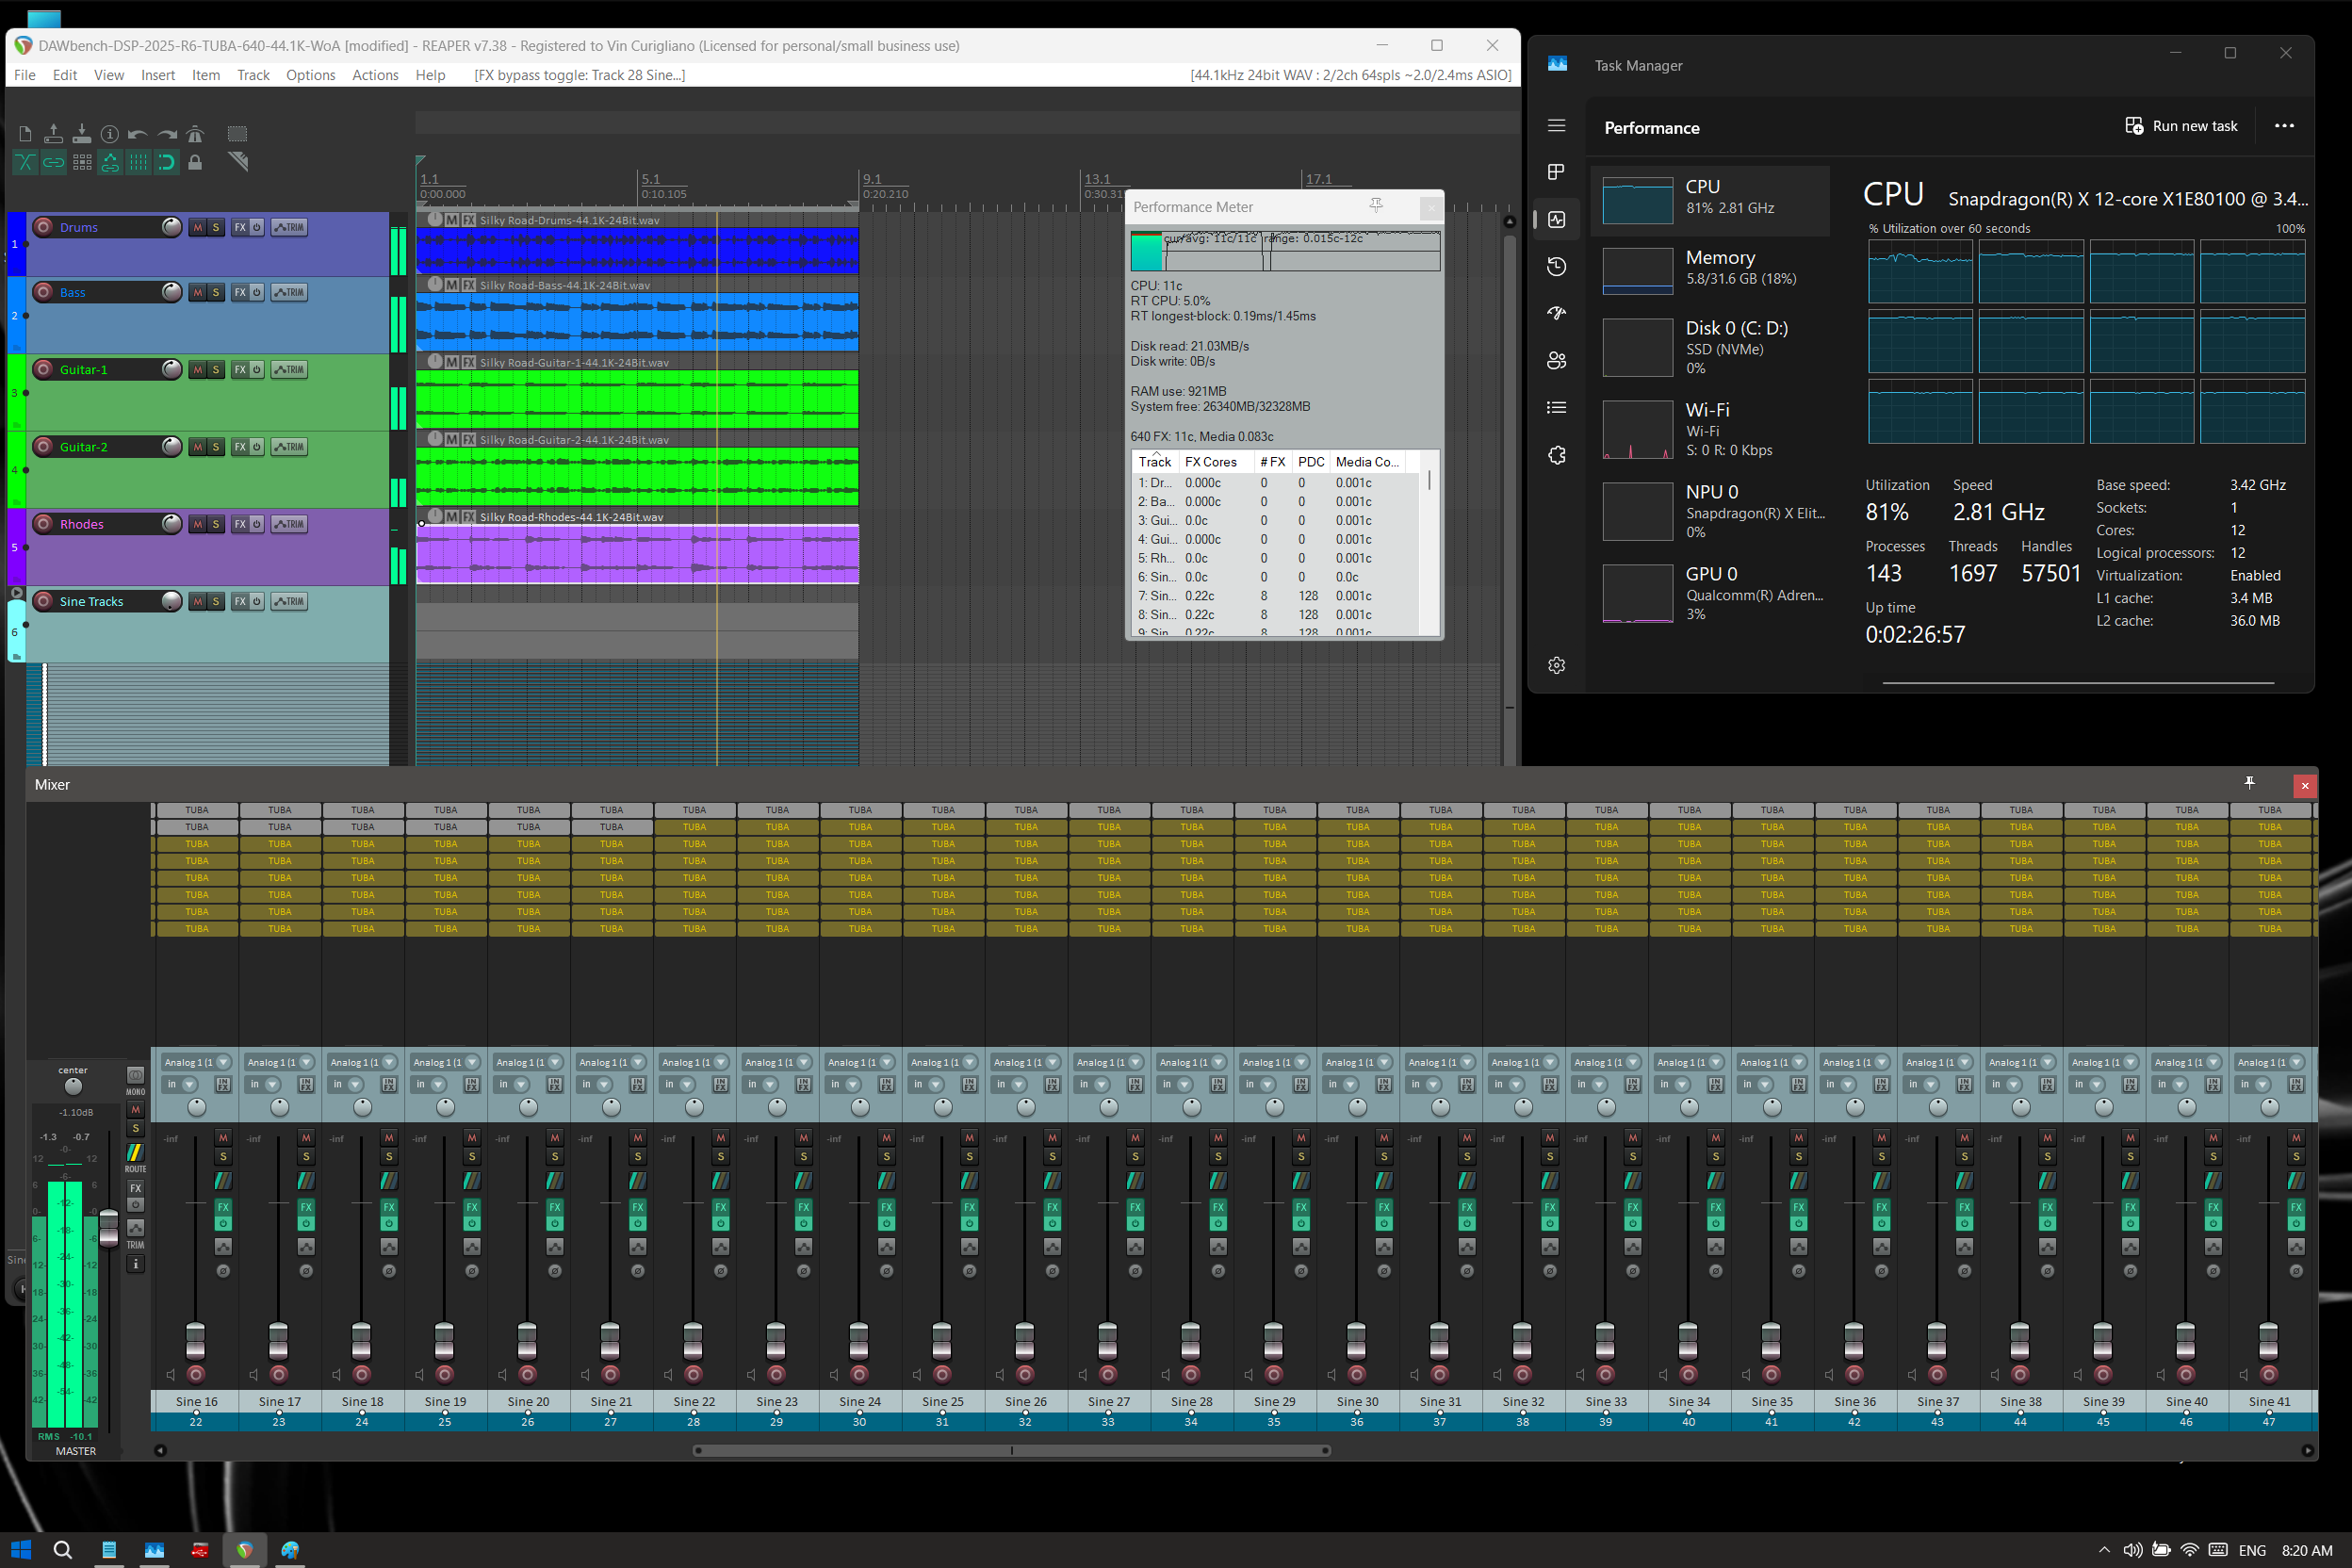Open the Actions menu
Screen dimensions: 2352x1568
(x=375, y=75)
